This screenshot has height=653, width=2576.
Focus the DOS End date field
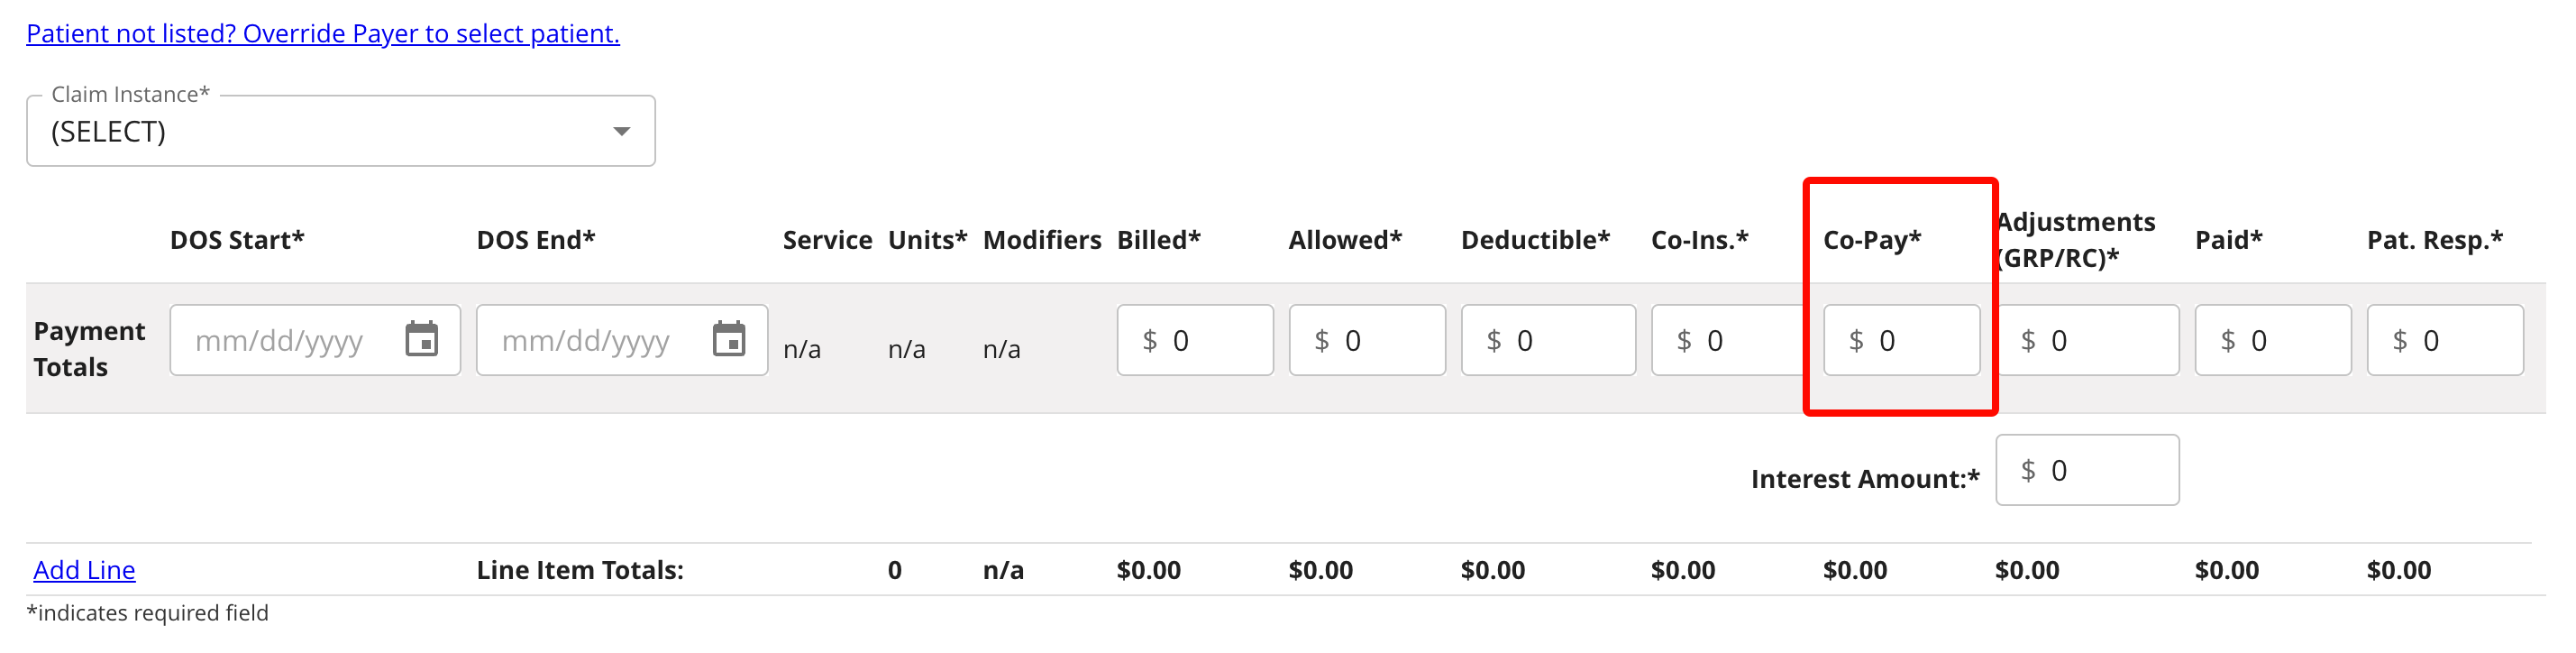592,341
